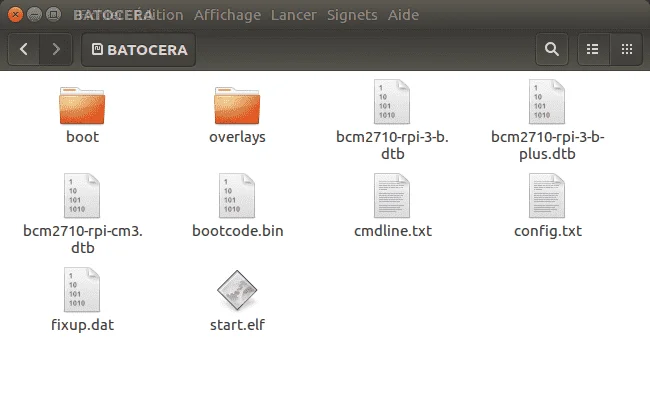Click the 'config.txt' file name
The width and height of the screenshot is (650, 401).
[x=548, y=231]
